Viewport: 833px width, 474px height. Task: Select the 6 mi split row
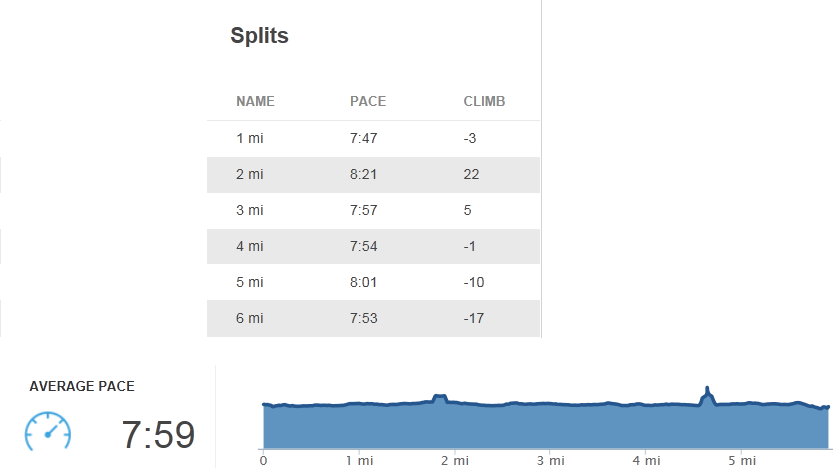[x=373, y=318]
